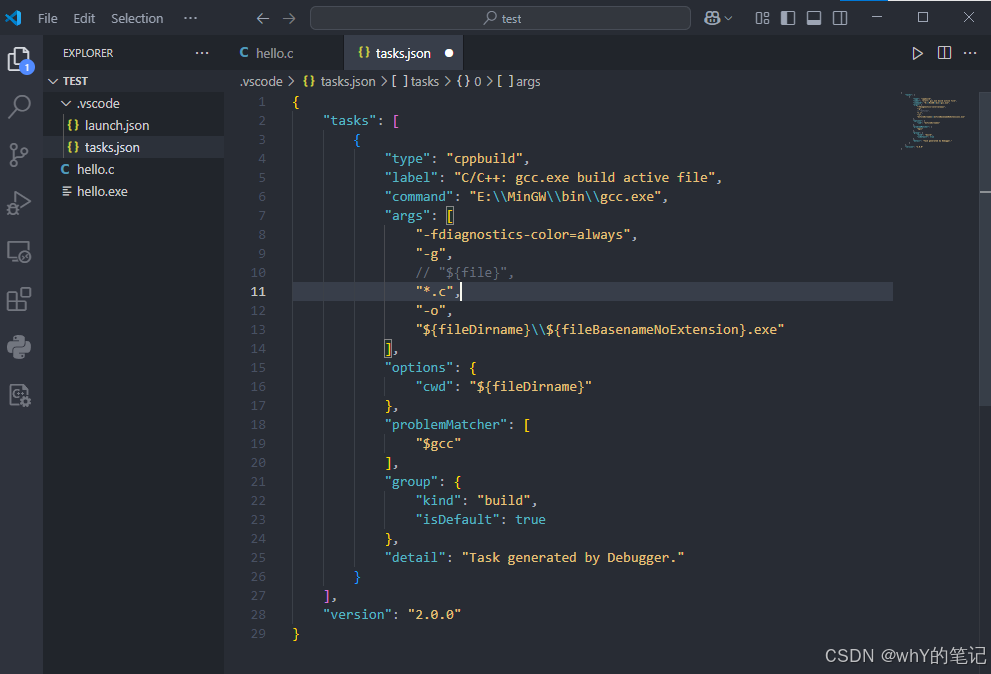Open Source Control view in activity bar
The image size is (991, 674).
[19, 154]
